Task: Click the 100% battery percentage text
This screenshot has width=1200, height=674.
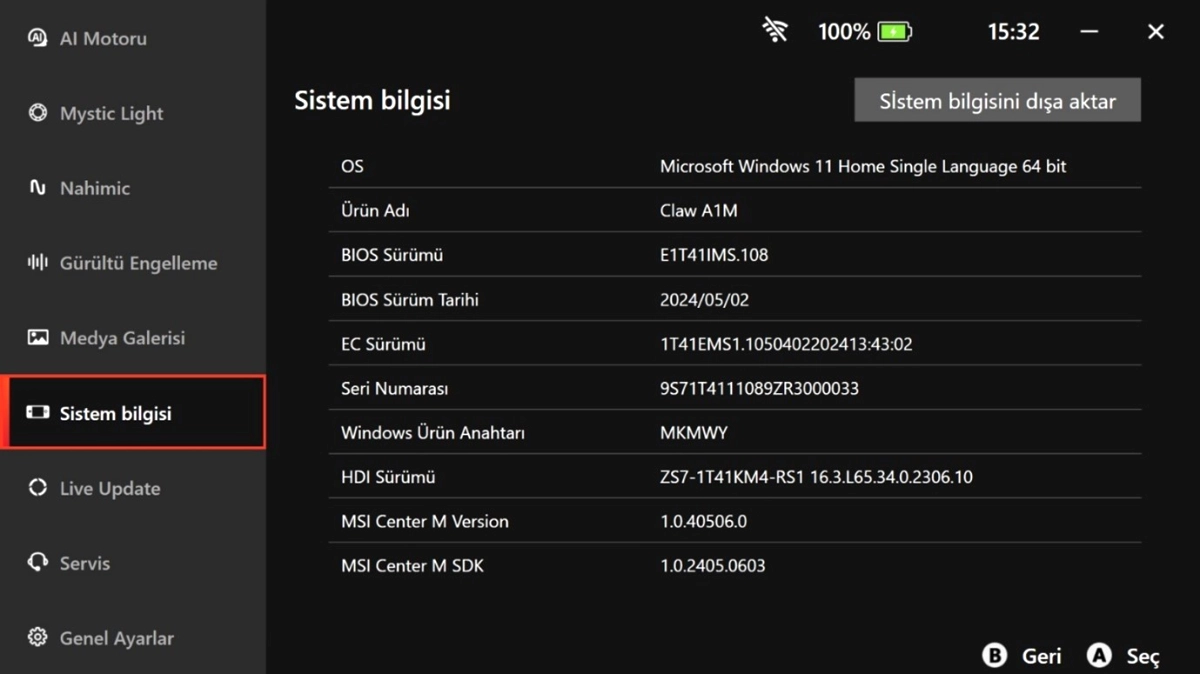Action: coord(844,32)
